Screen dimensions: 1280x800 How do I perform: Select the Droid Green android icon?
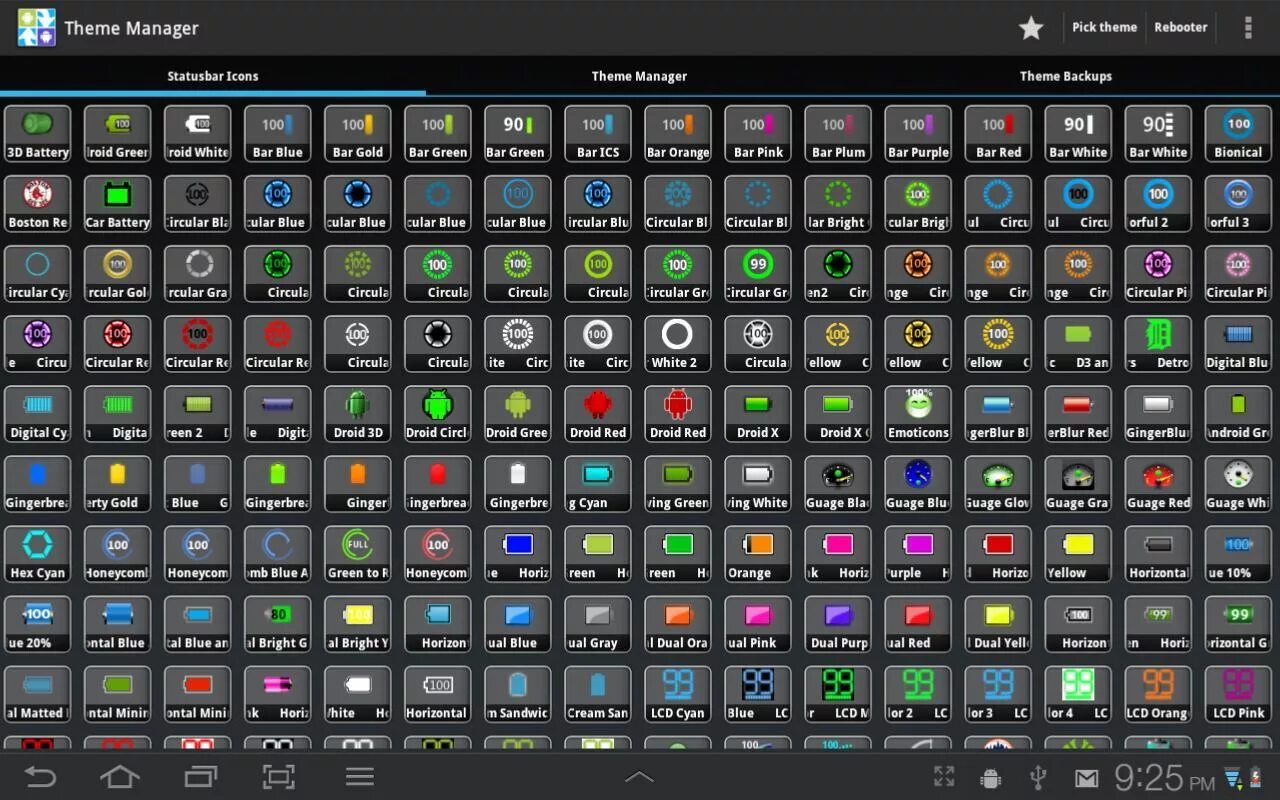click(518, 414)
